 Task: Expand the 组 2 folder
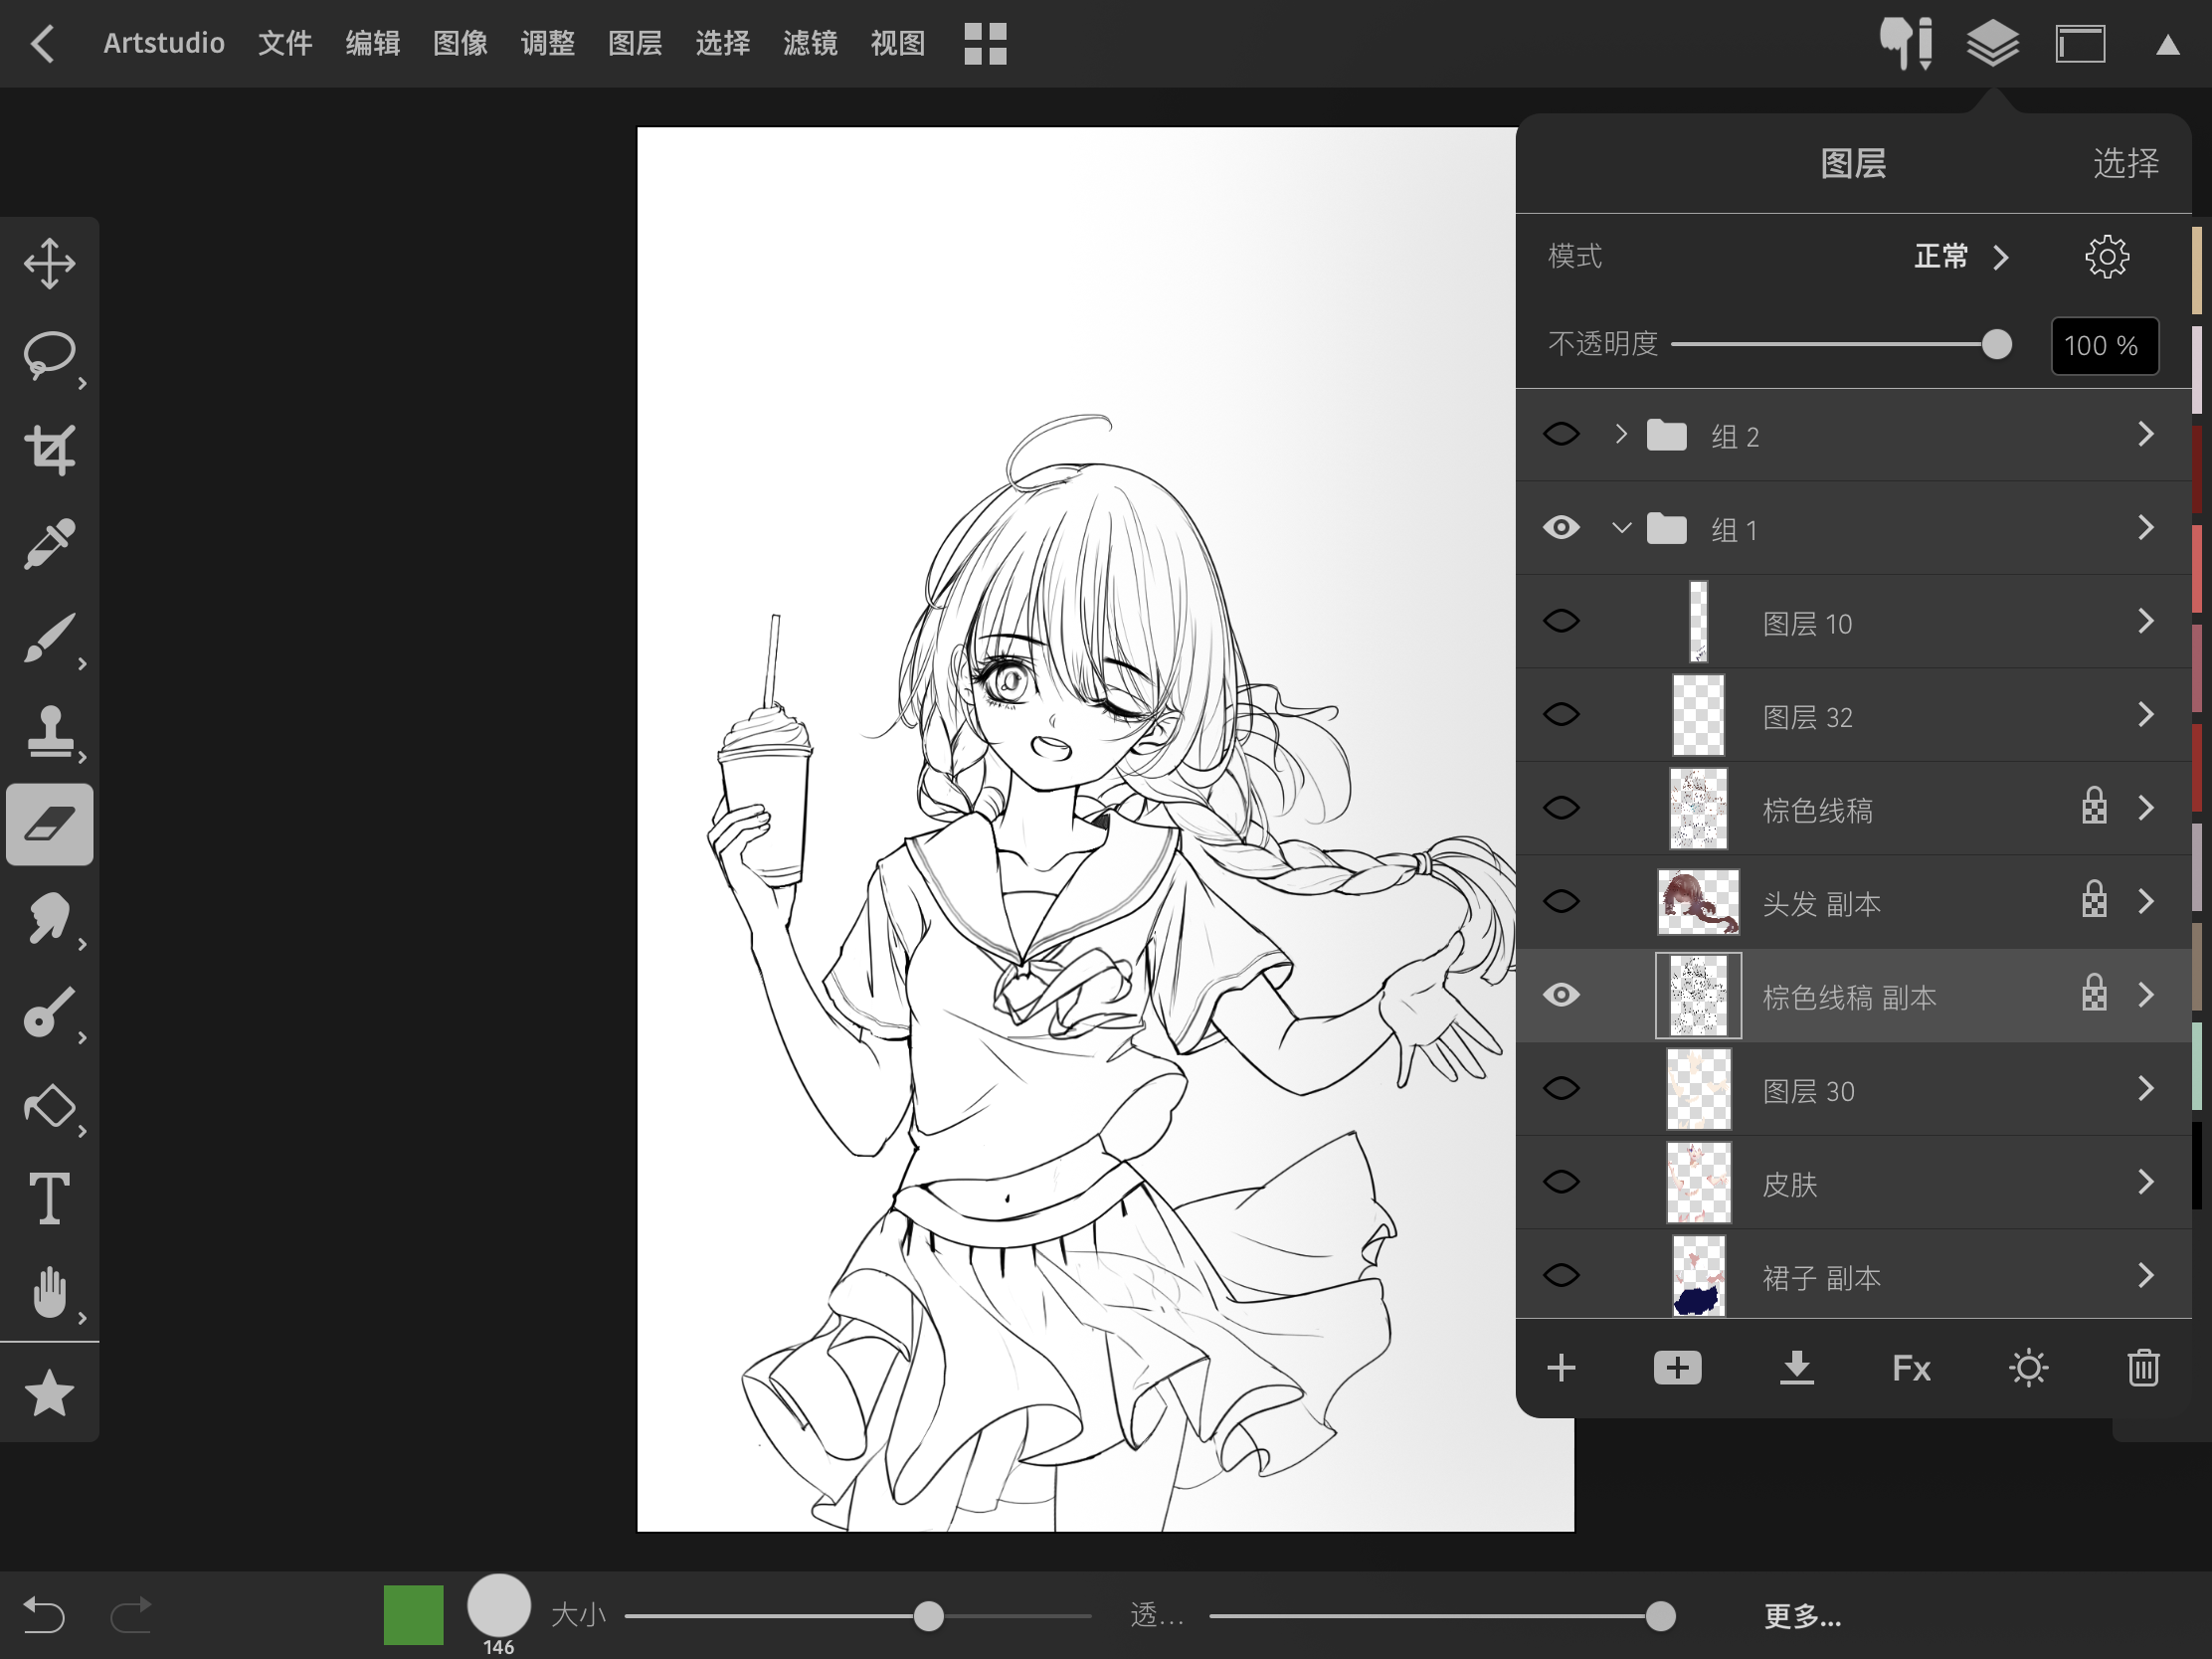1621,435
